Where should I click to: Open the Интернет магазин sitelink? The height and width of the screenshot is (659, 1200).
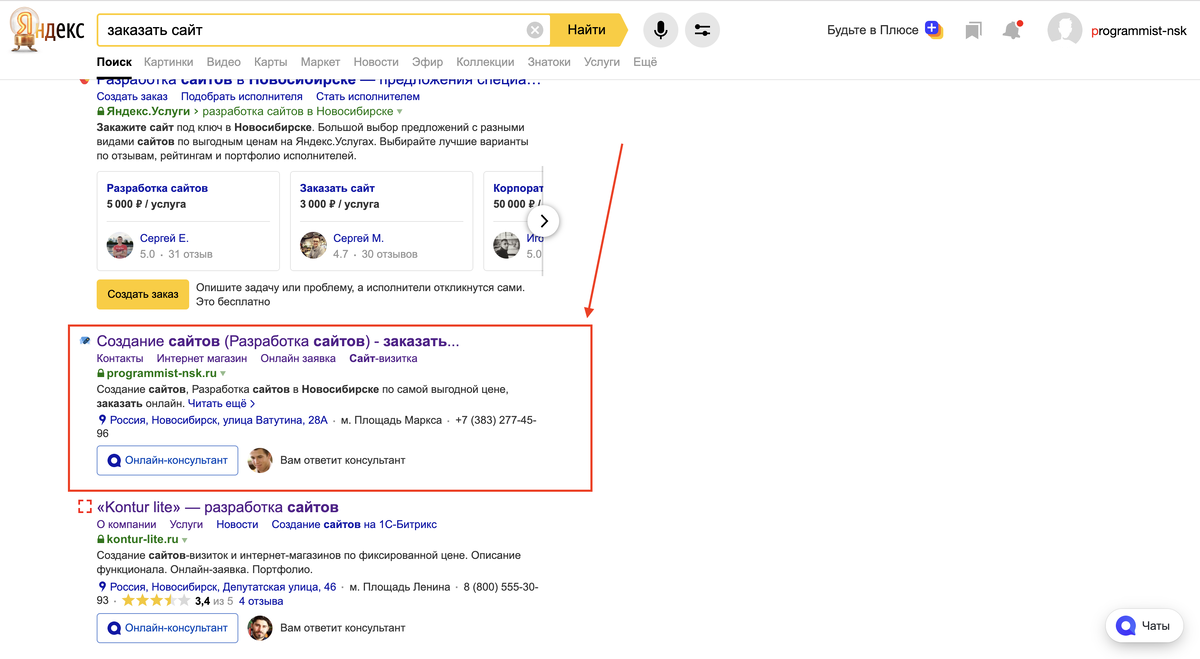(202, 358)
